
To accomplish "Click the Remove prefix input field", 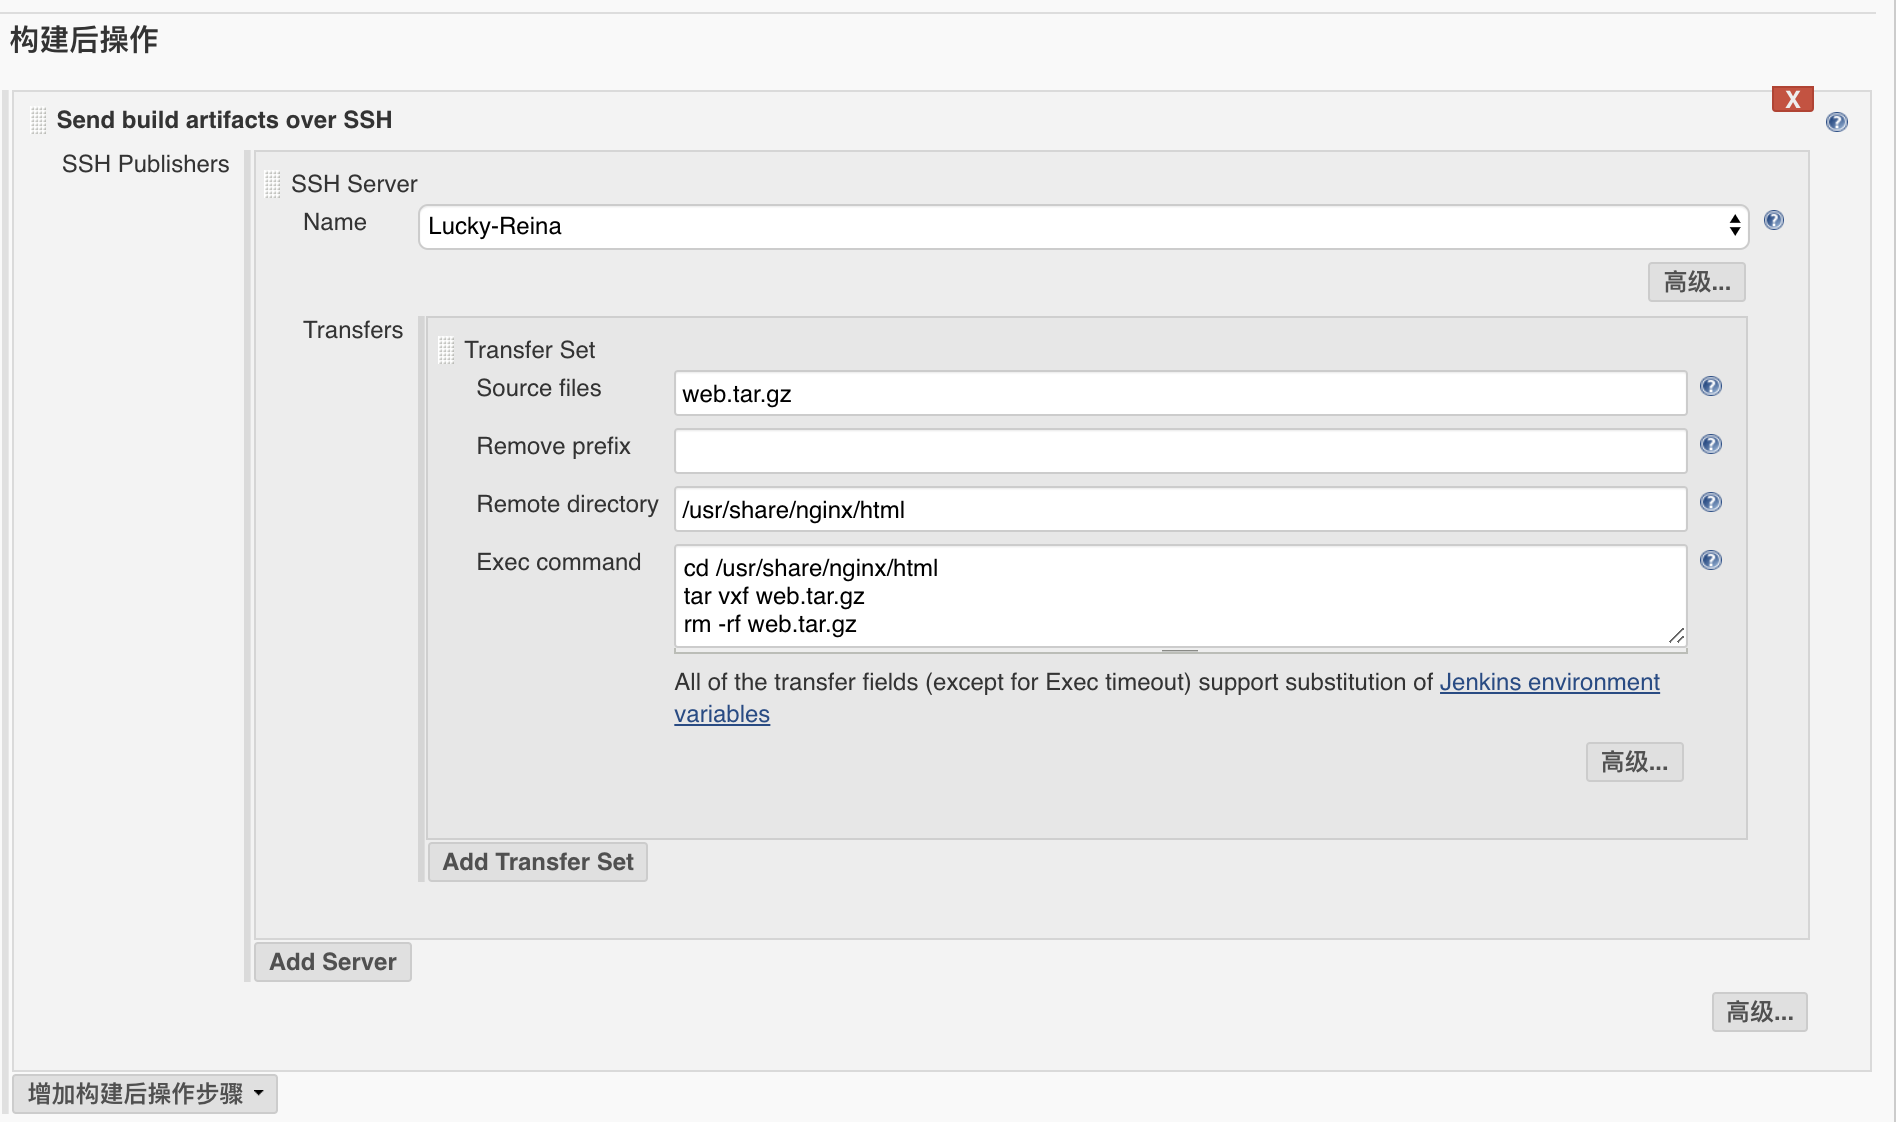I will [x=1180, y=452].
